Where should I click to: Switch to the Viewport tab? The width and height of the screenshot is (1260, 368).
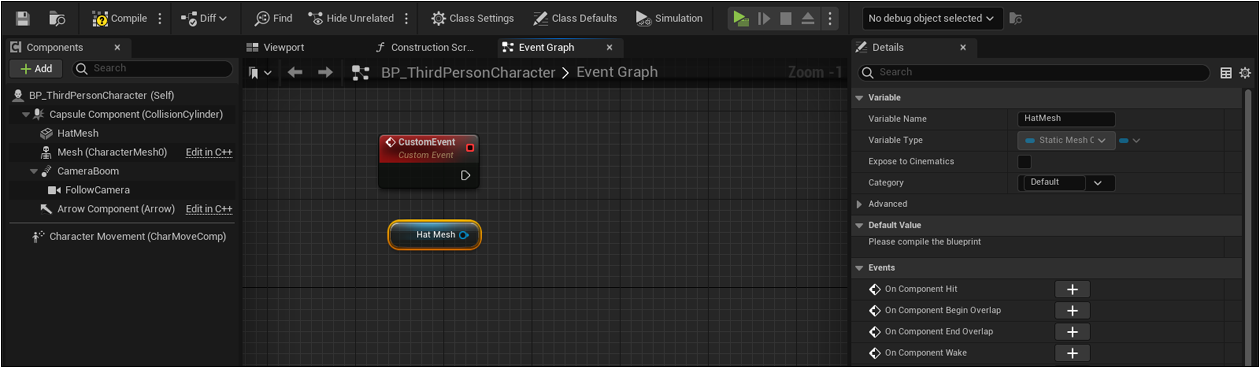[x=283, y=47]
